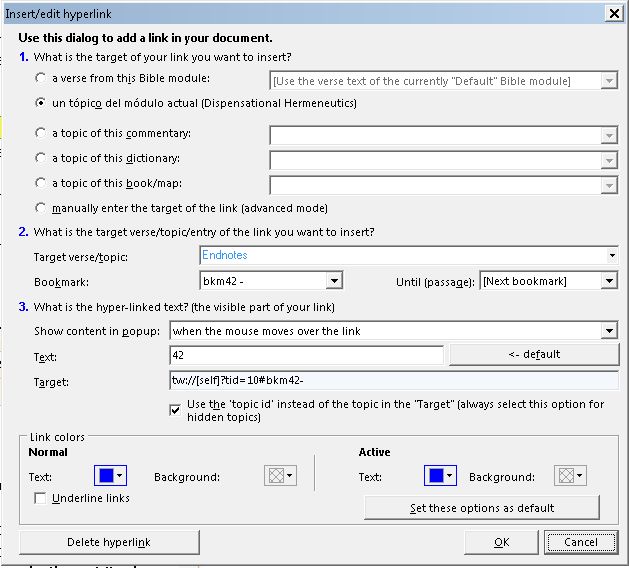Confirm with the OK button
Viewport: 629px width, 568px height.
[501, 542]
